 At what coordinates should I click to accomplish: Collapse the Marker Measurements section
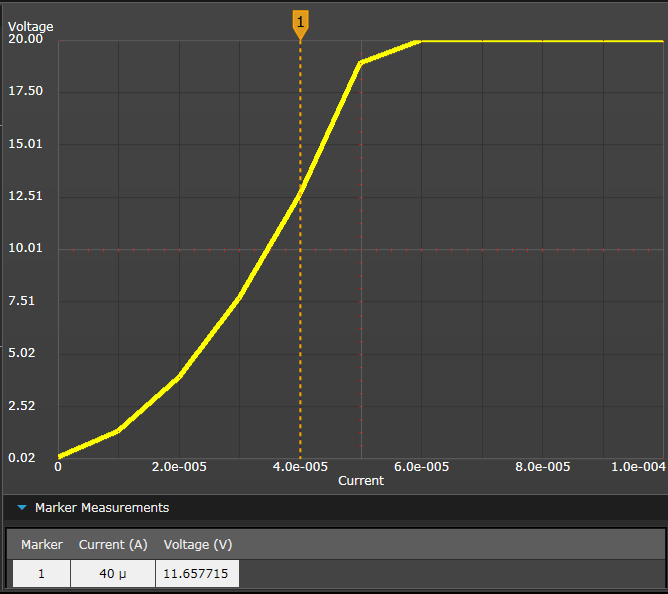pos(22,507)
